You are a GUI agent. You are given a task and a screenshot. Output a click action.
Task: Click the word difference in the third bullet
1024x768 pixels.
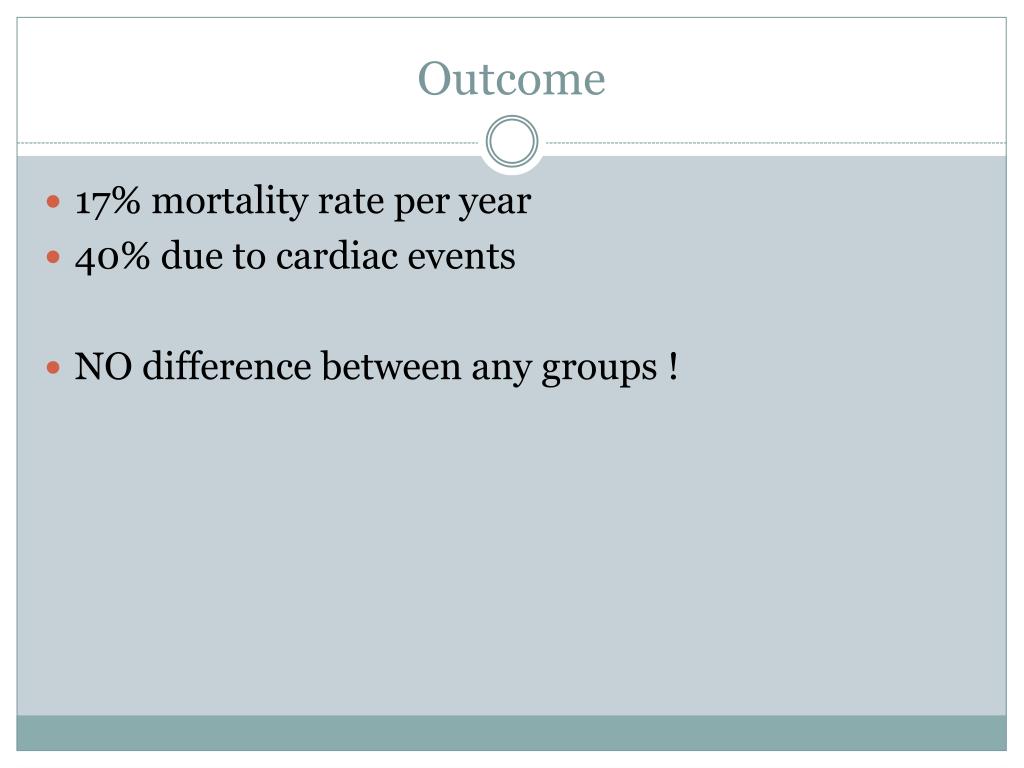[x=227, y=366]
